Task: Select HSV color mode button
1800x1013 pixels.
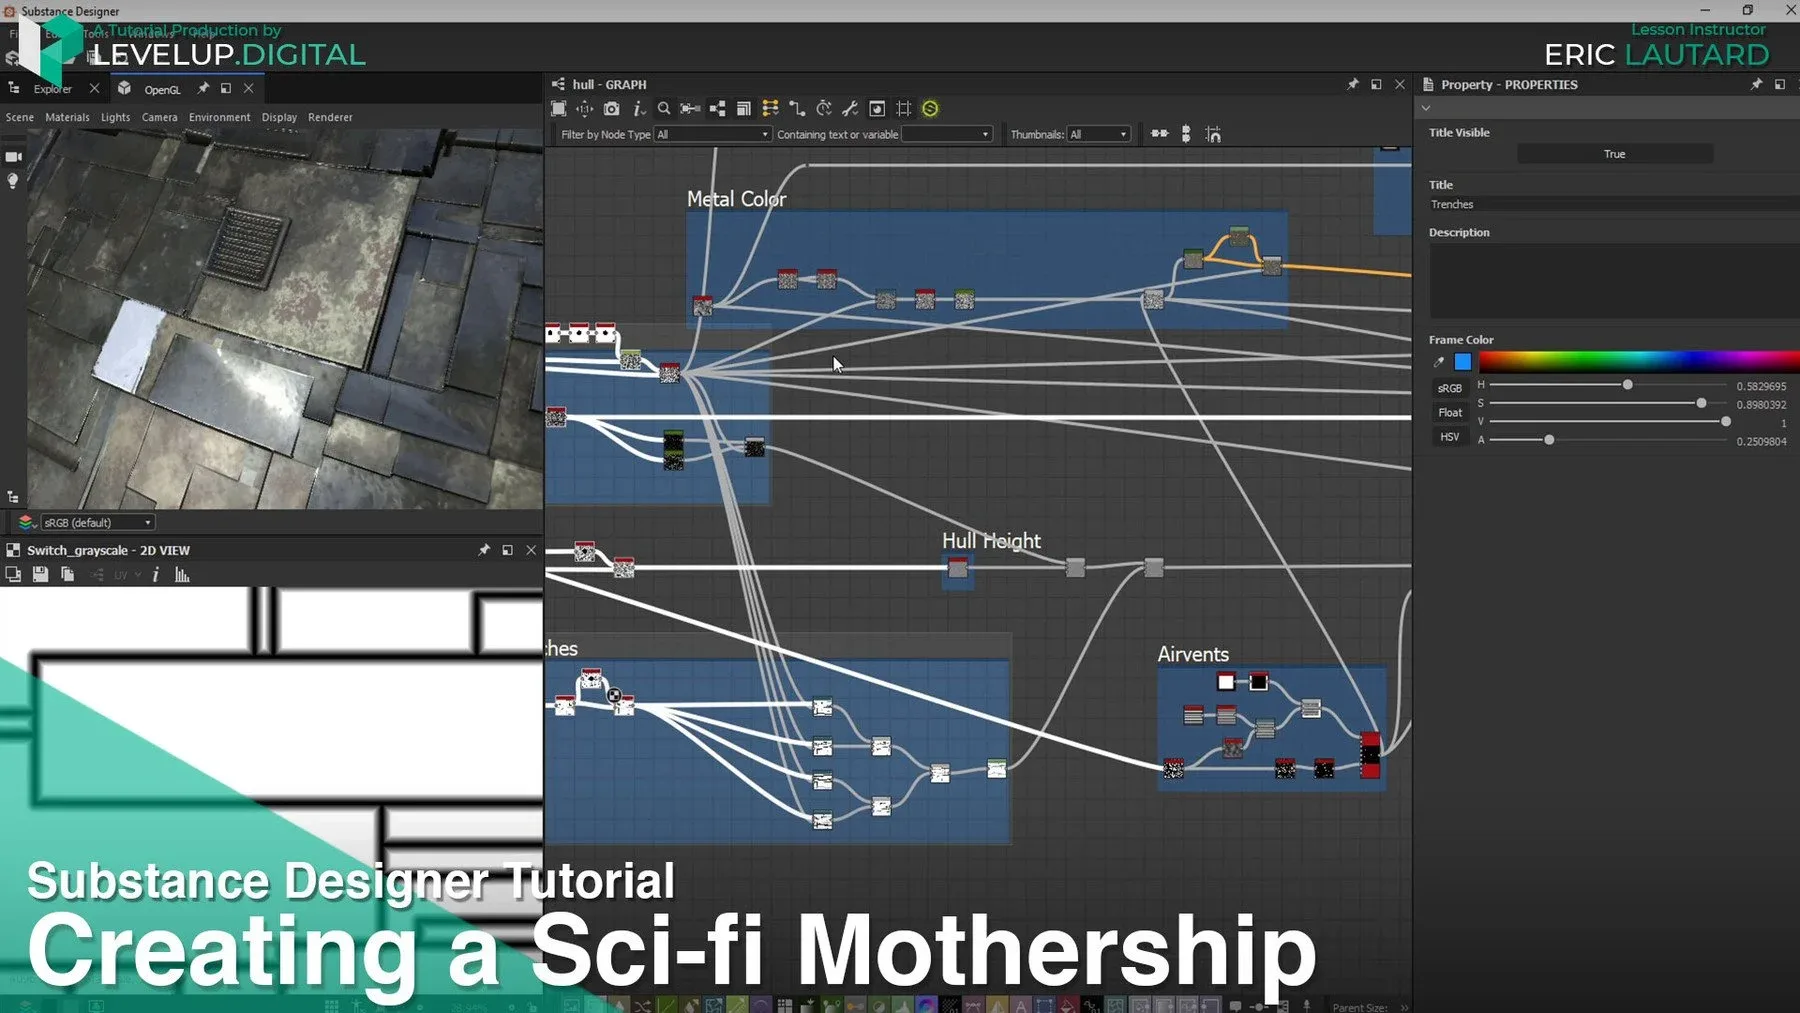Action: pos(1450,437)
